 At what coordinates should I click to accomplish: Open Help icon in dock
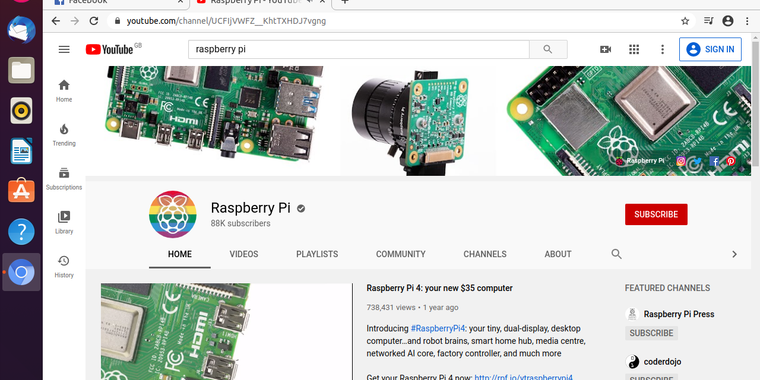click(21, 232)
